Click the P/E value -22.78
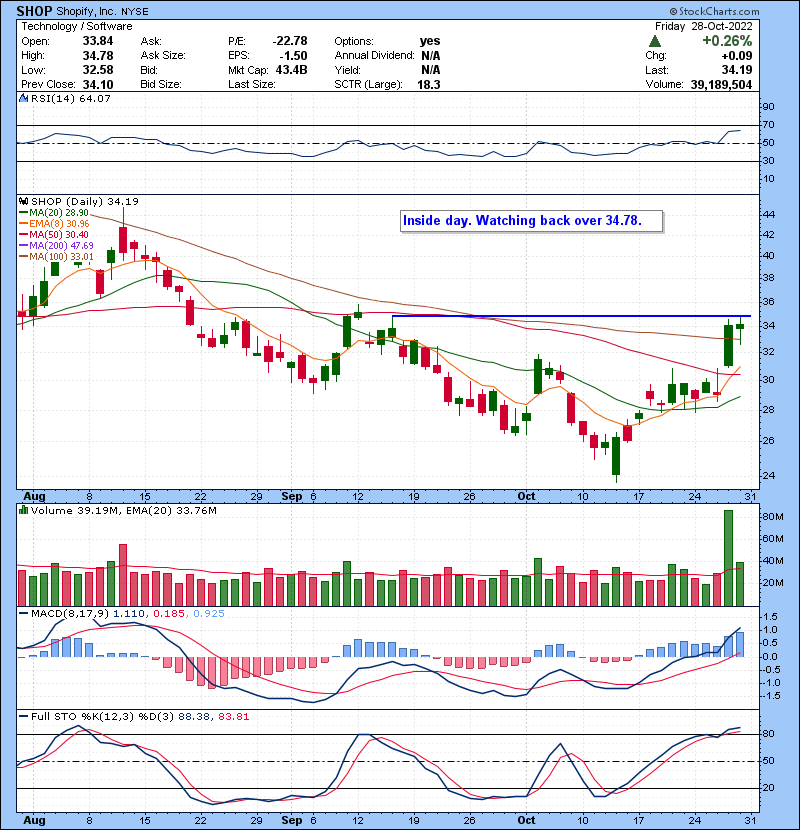 pos(290,41)
